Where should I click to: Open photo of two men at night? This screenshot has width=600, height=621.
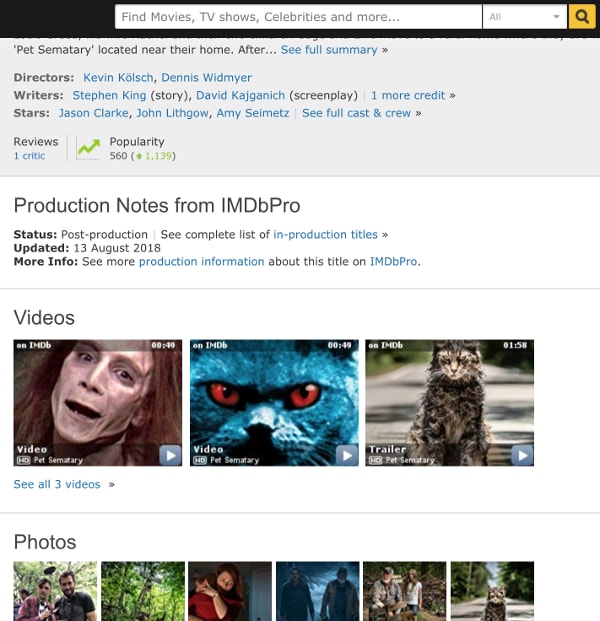318,591
